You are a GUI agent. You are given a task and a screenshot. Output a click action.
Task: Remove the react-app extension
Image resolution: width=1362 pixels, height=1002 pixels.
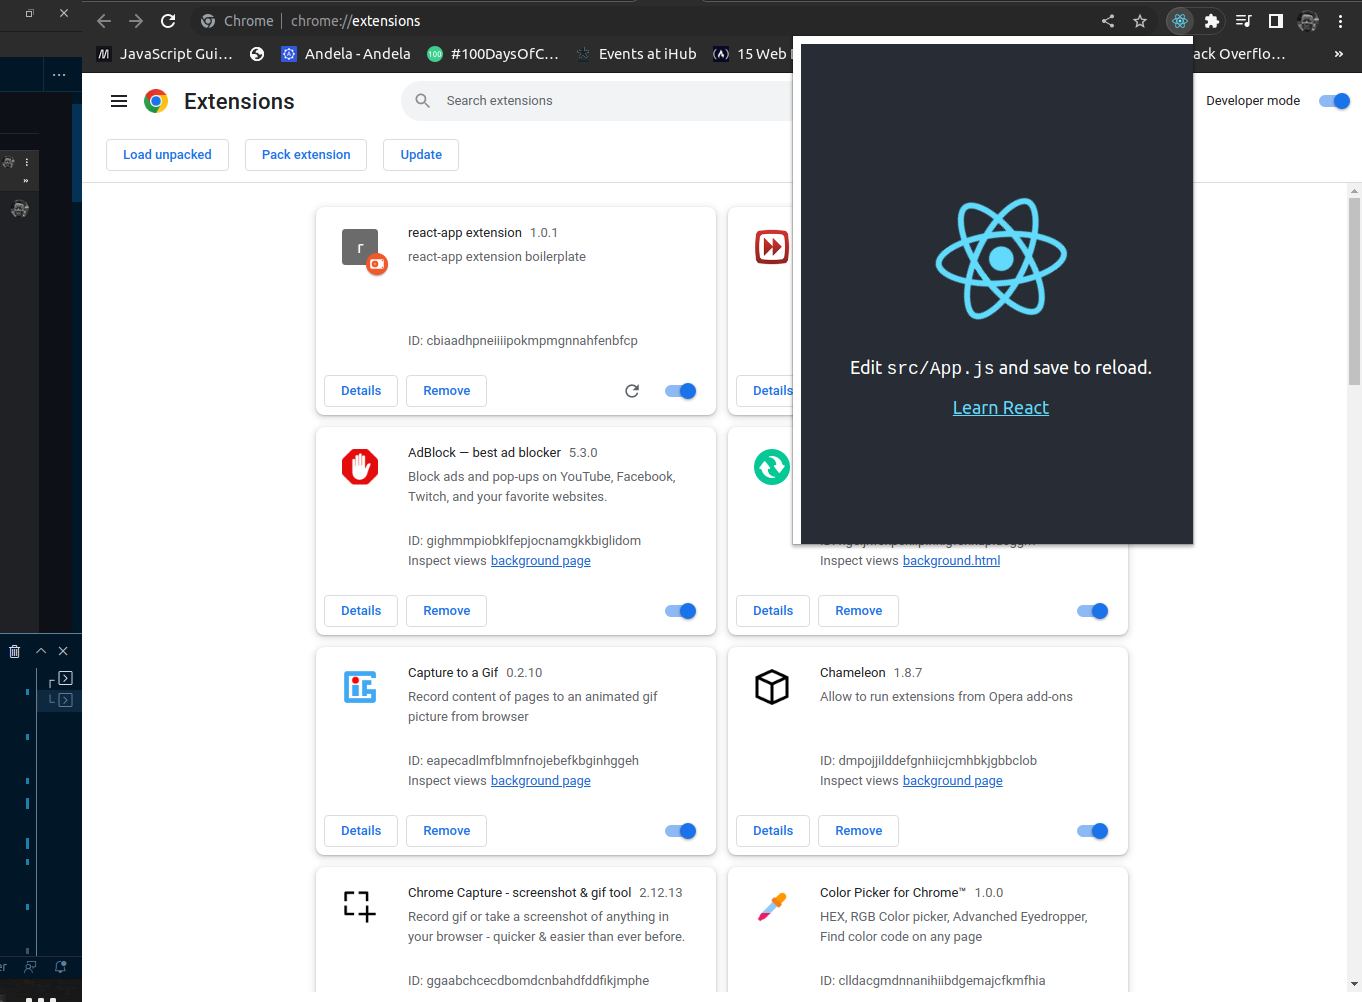[446, 391]
